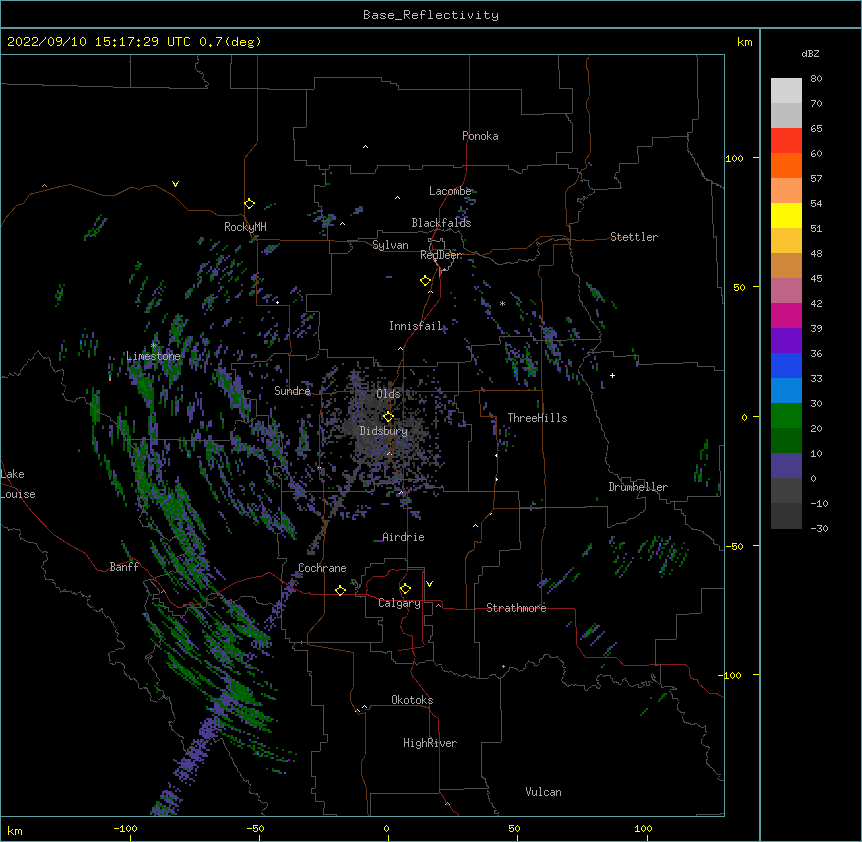862x842 pixels.
Task: Click the Stettler city label
Action: (634, 237)
